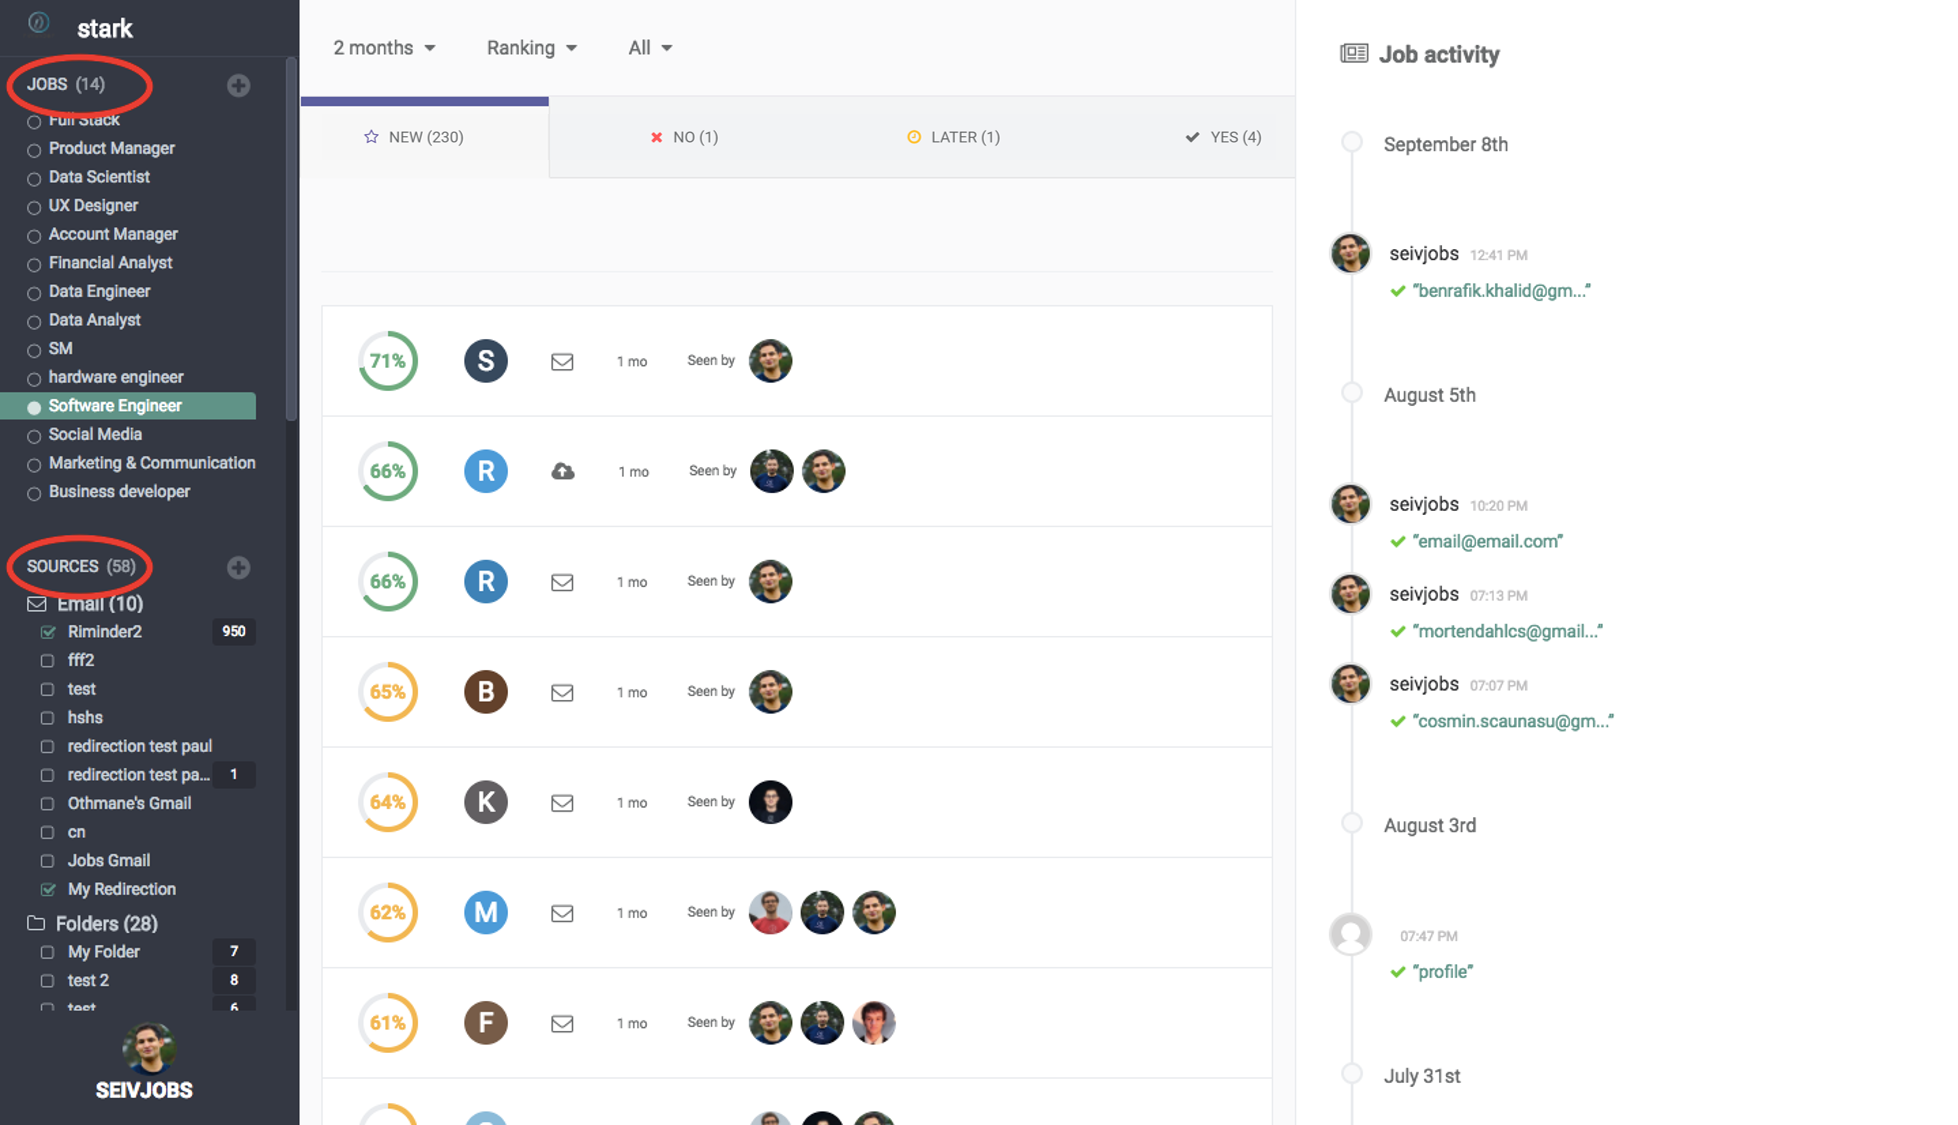
Task: Click candidate M's avatar in the list
Action: (x=486, y=912)
